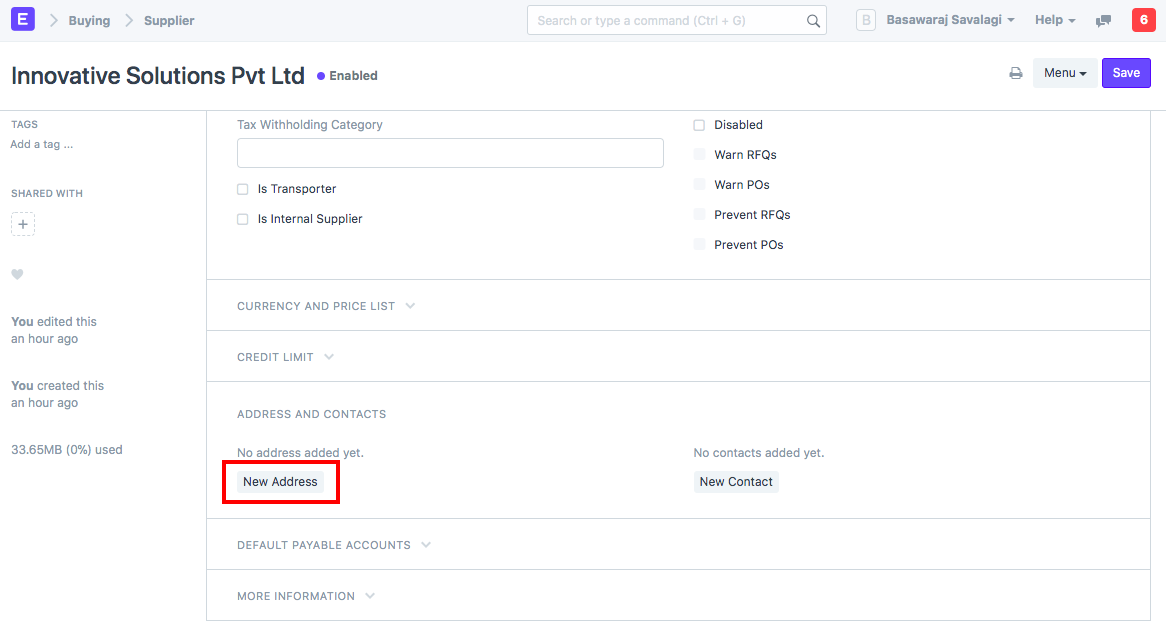Open the notifications badge showing 6

1142,20
